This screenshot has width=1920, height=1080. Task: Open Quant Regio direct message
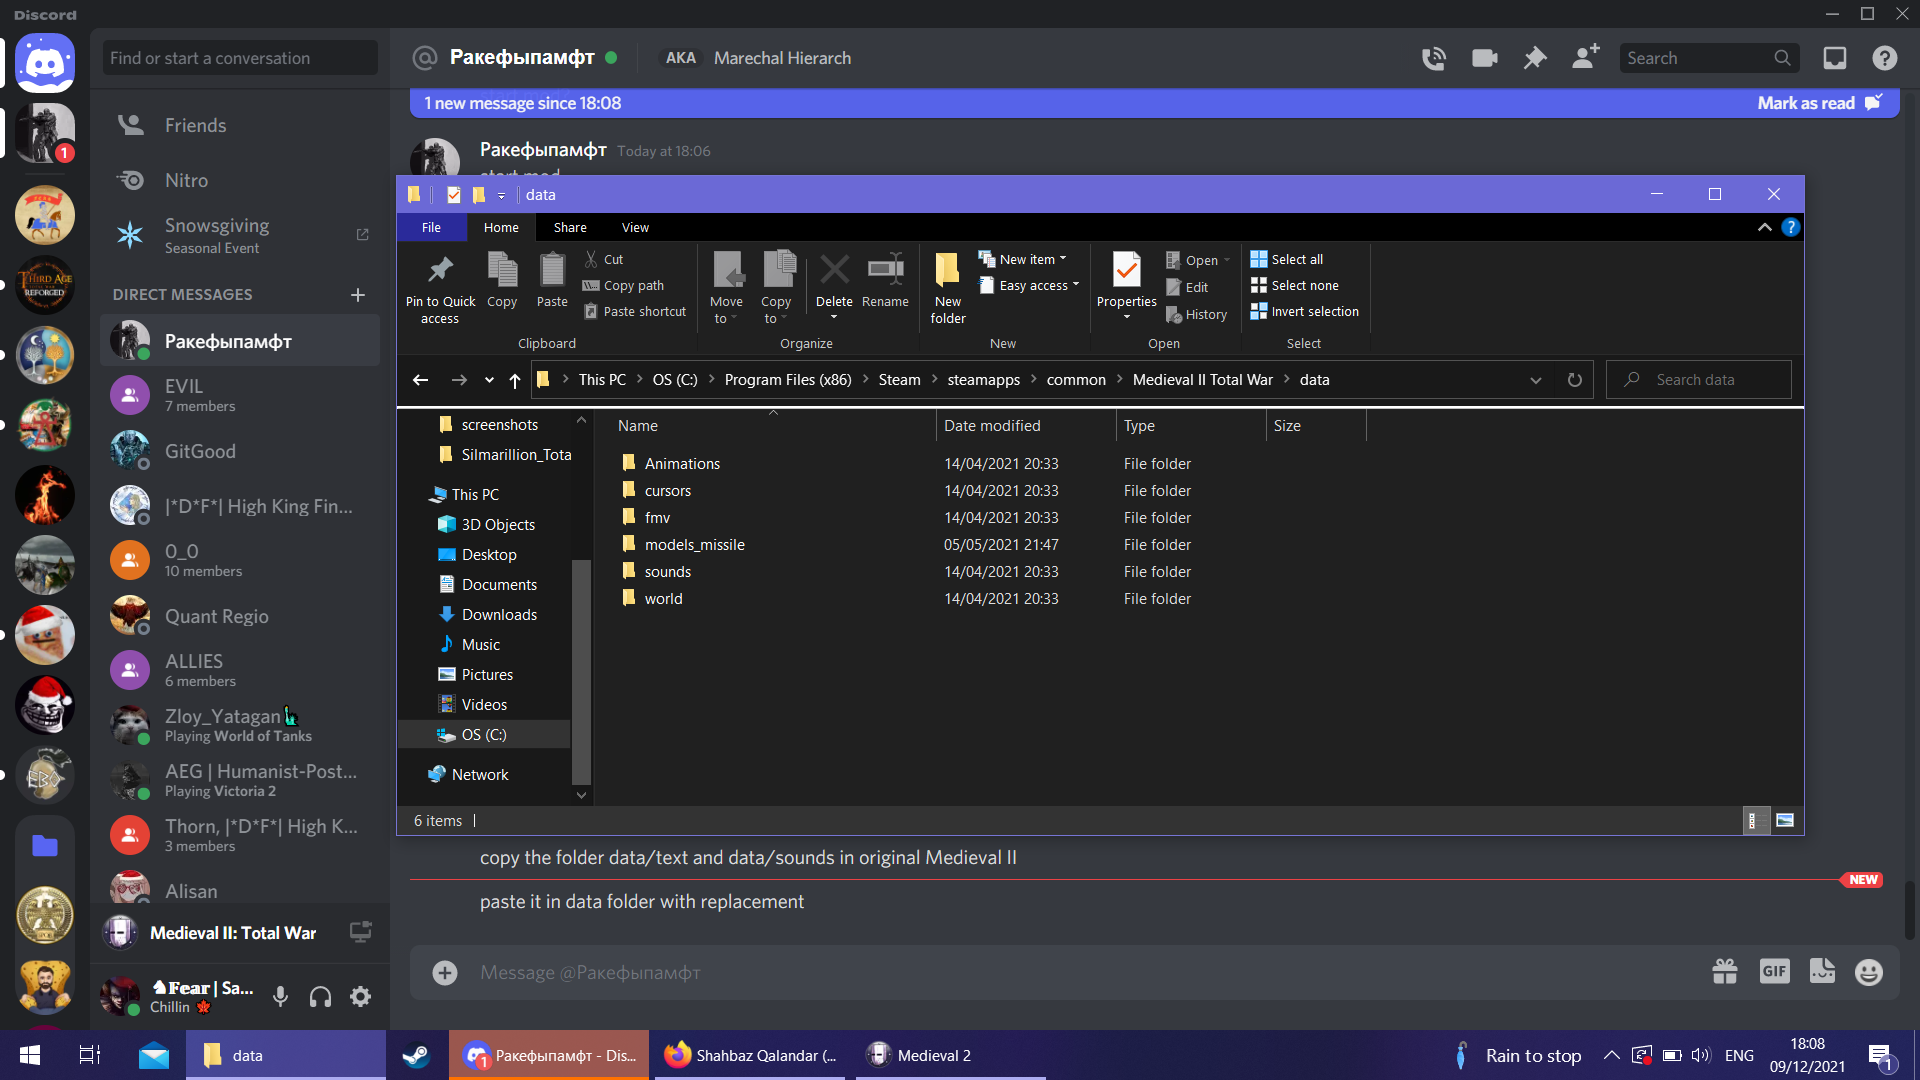pyautogui.click(x=240, y=616)
